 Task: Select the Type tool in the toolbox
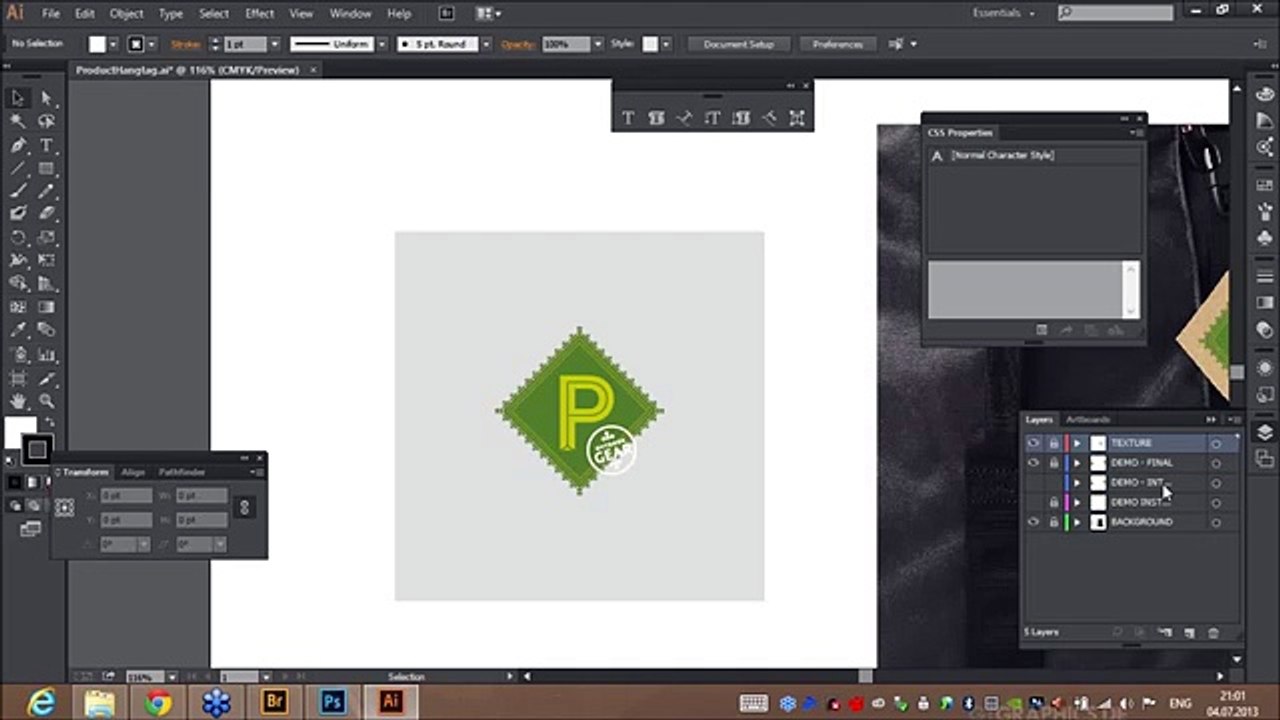click(x=46, y=145)
